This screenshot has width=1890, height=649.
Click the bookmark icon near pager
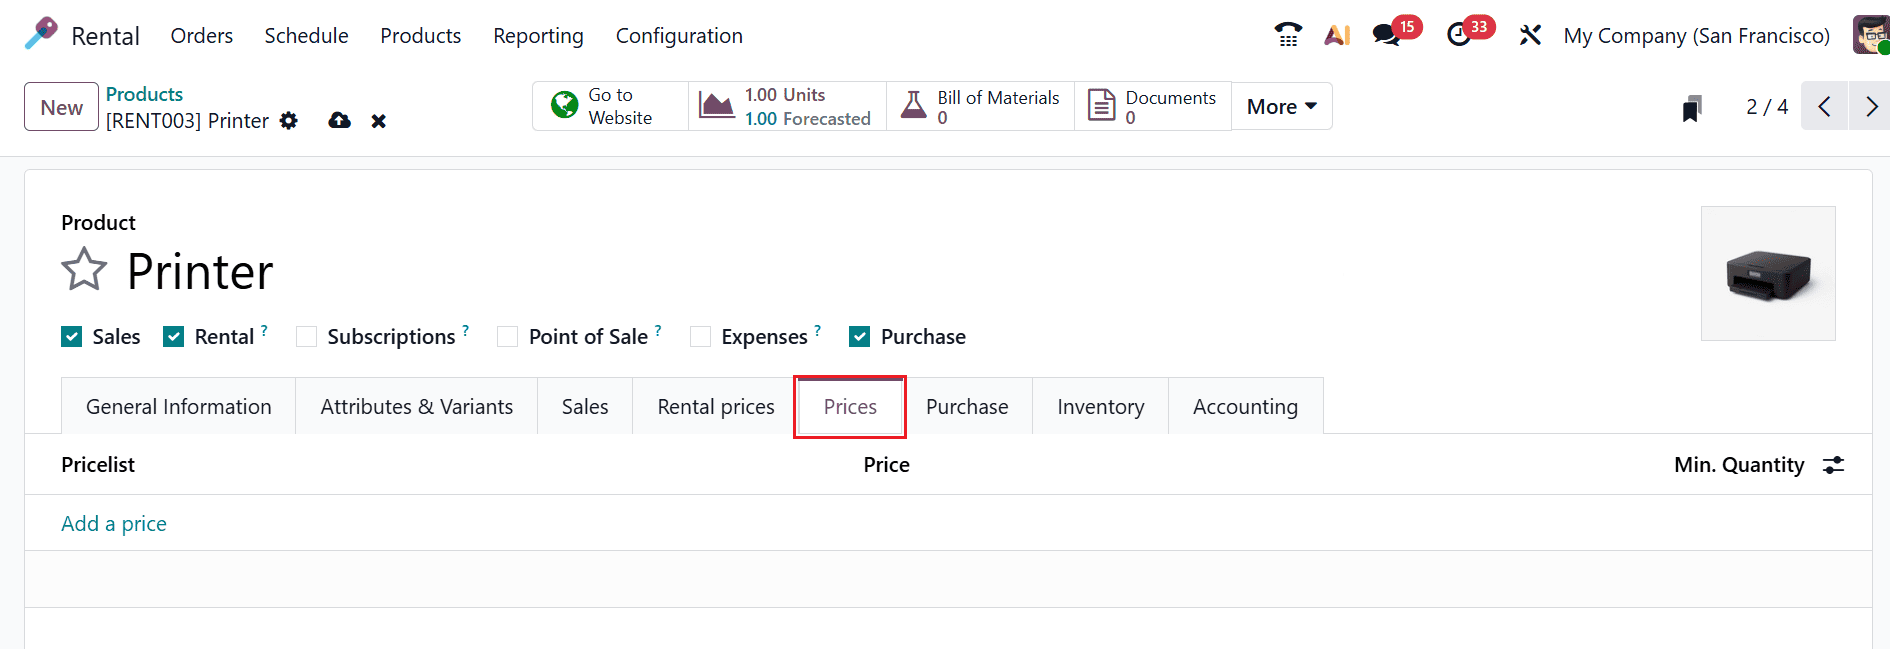tap(1691, 107)
